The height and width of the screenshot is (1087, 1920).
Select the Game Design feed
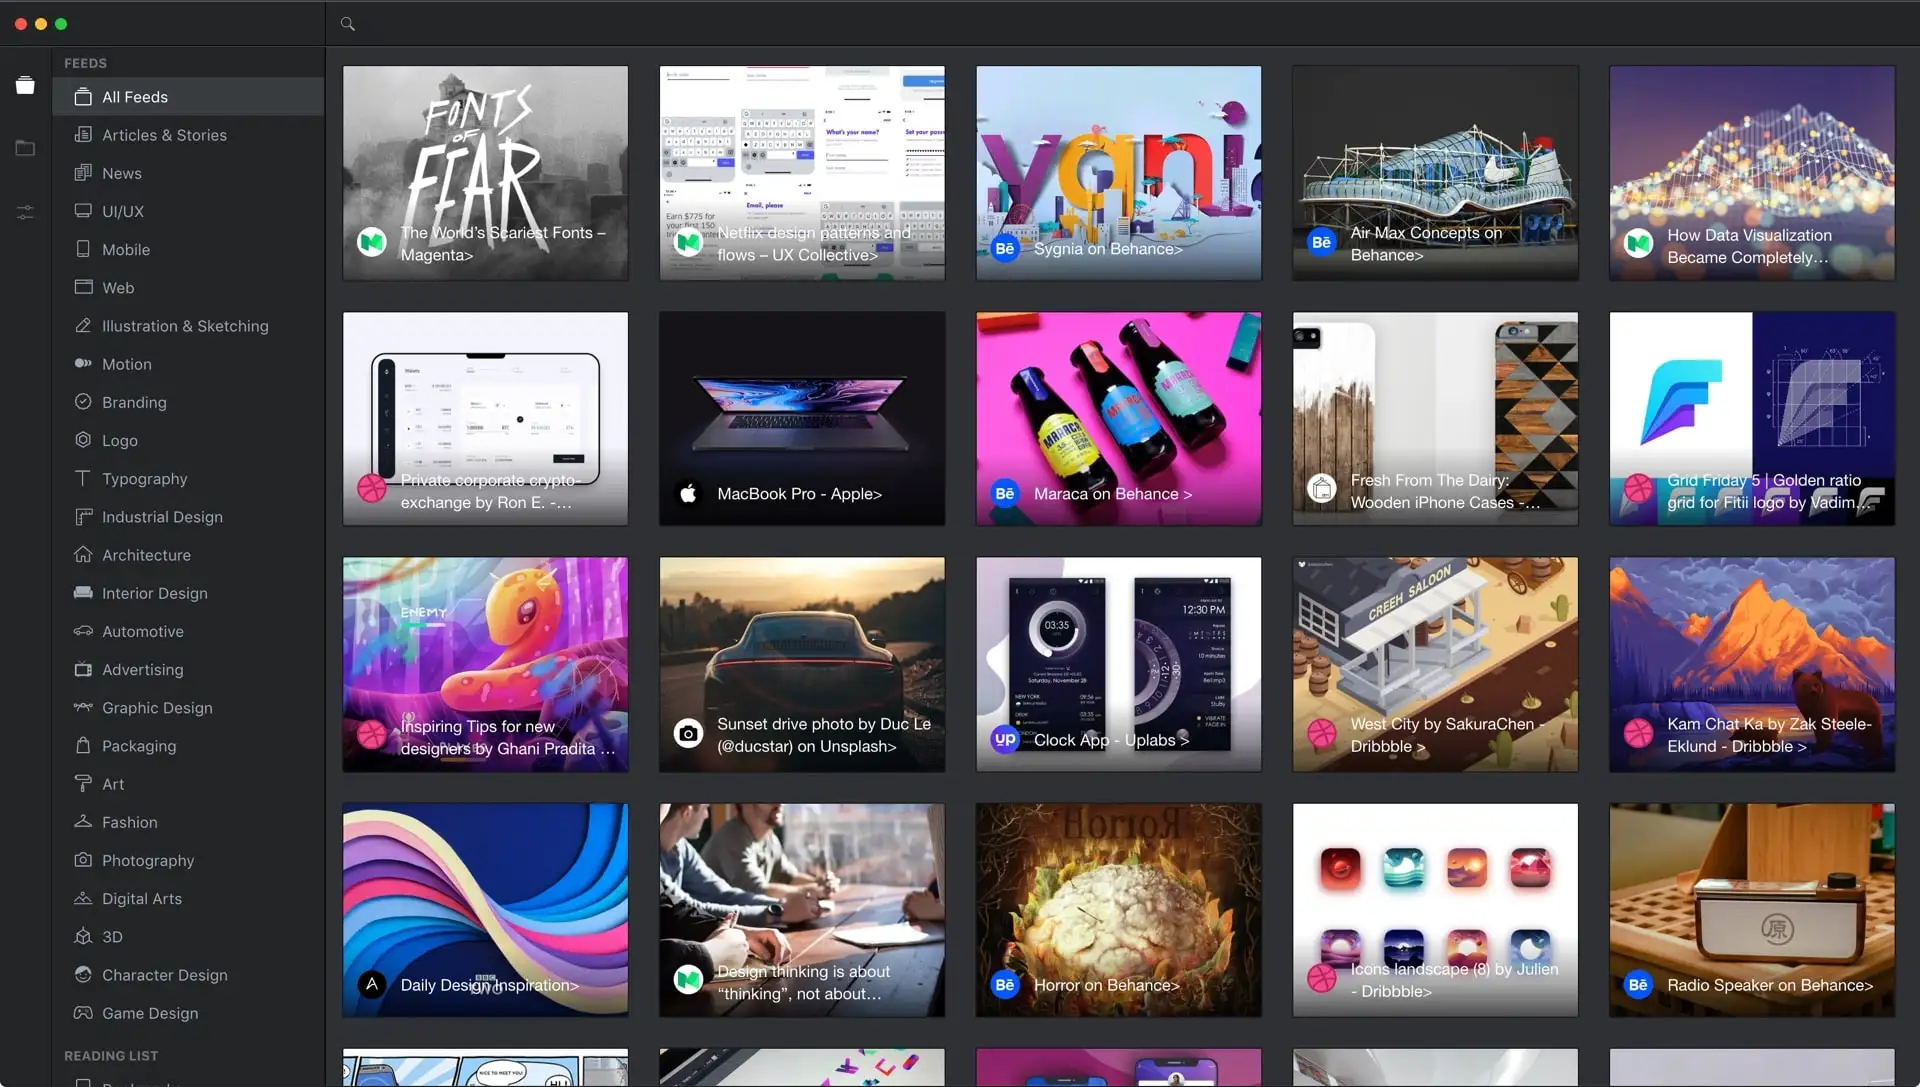click(149, 1013)
